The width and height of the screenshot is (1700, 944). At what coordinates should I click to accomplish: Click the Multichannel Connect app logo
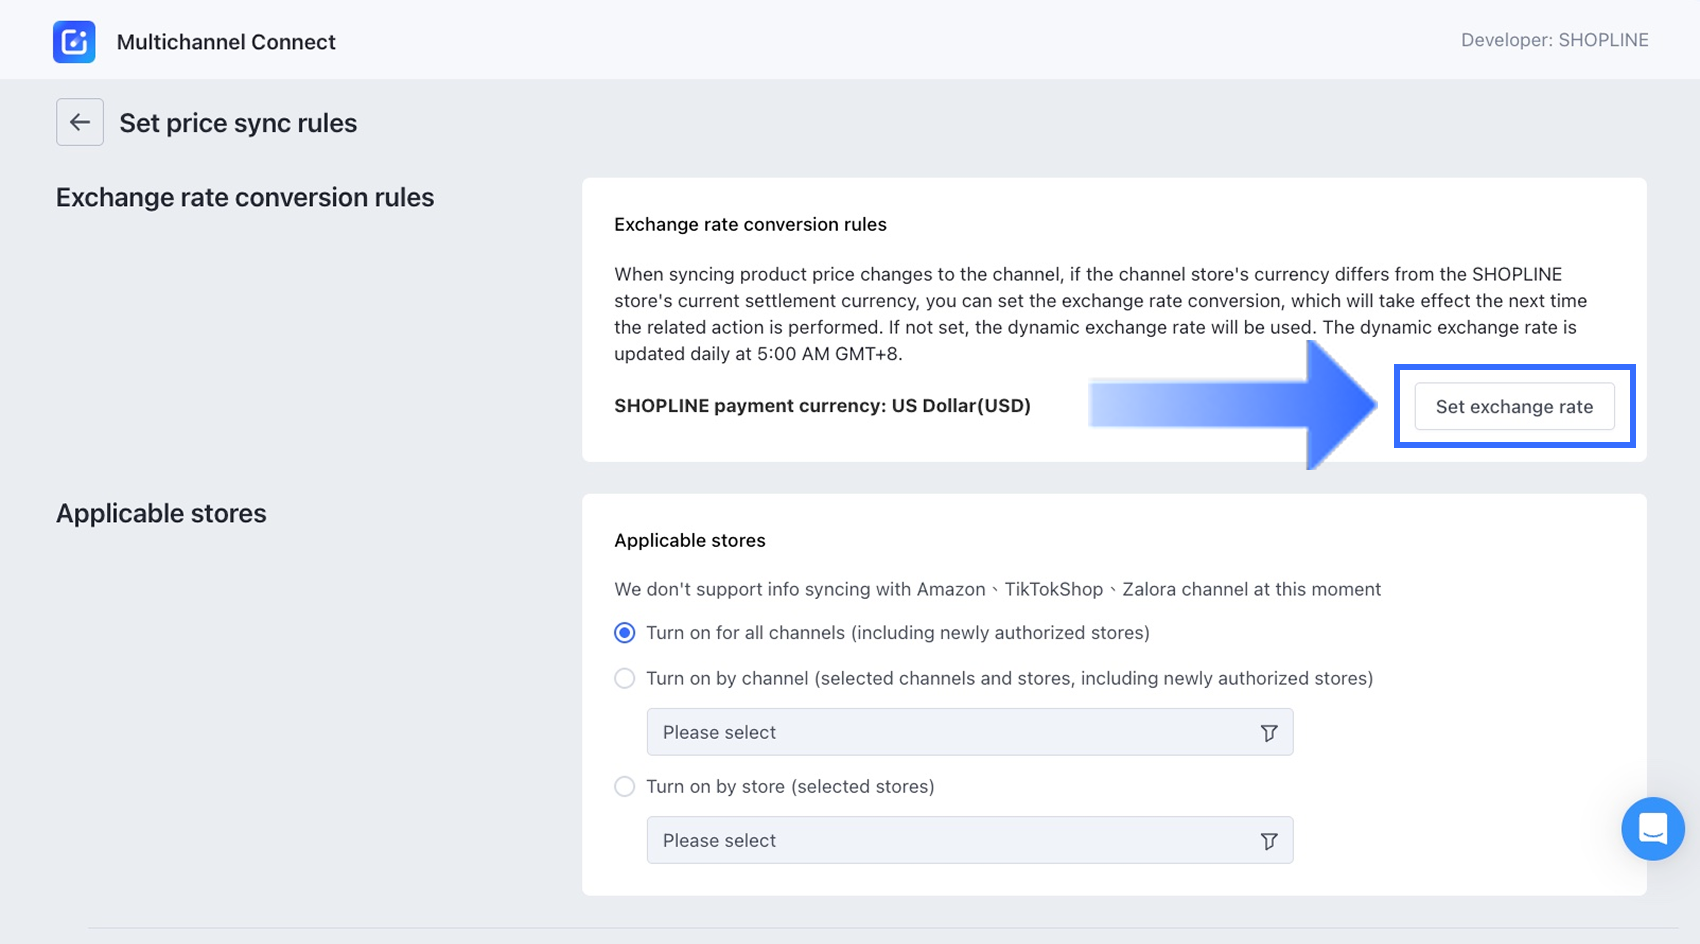point(74,42)
